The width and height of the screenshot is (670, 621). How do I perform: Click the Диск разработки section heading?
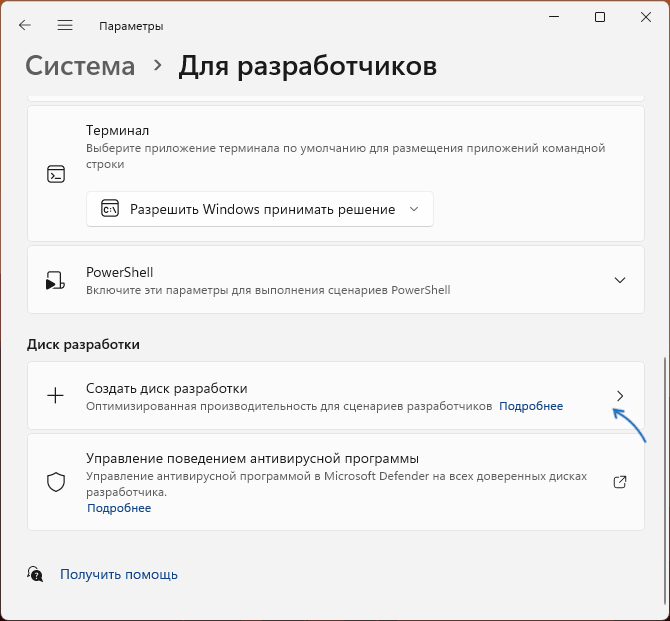click(83, 344)
